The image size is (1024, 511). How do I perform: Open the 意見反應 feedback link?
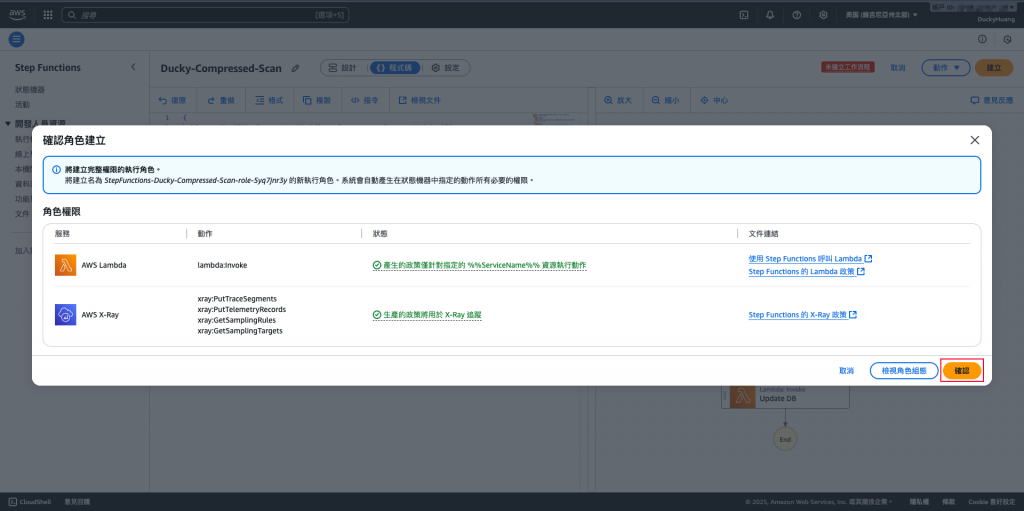coord(991,101)
